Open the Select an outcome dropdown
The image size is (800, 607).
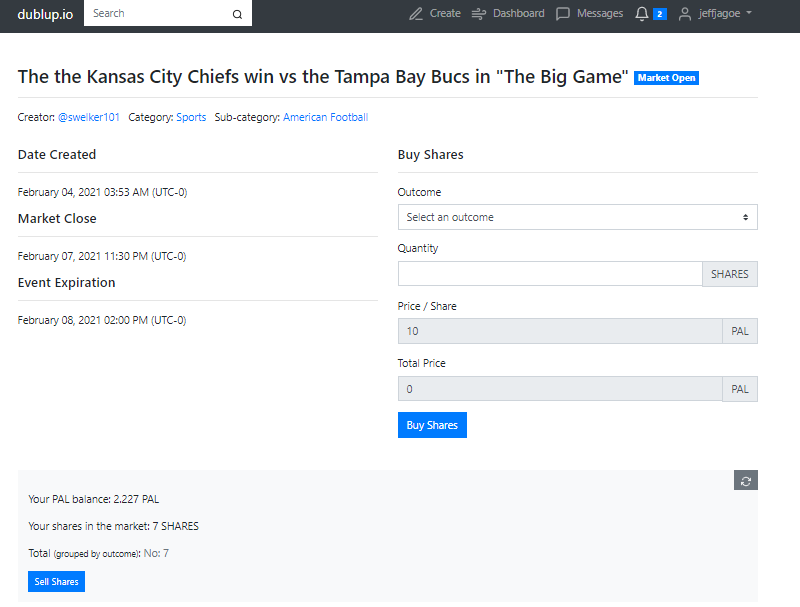tap(578, 217)
